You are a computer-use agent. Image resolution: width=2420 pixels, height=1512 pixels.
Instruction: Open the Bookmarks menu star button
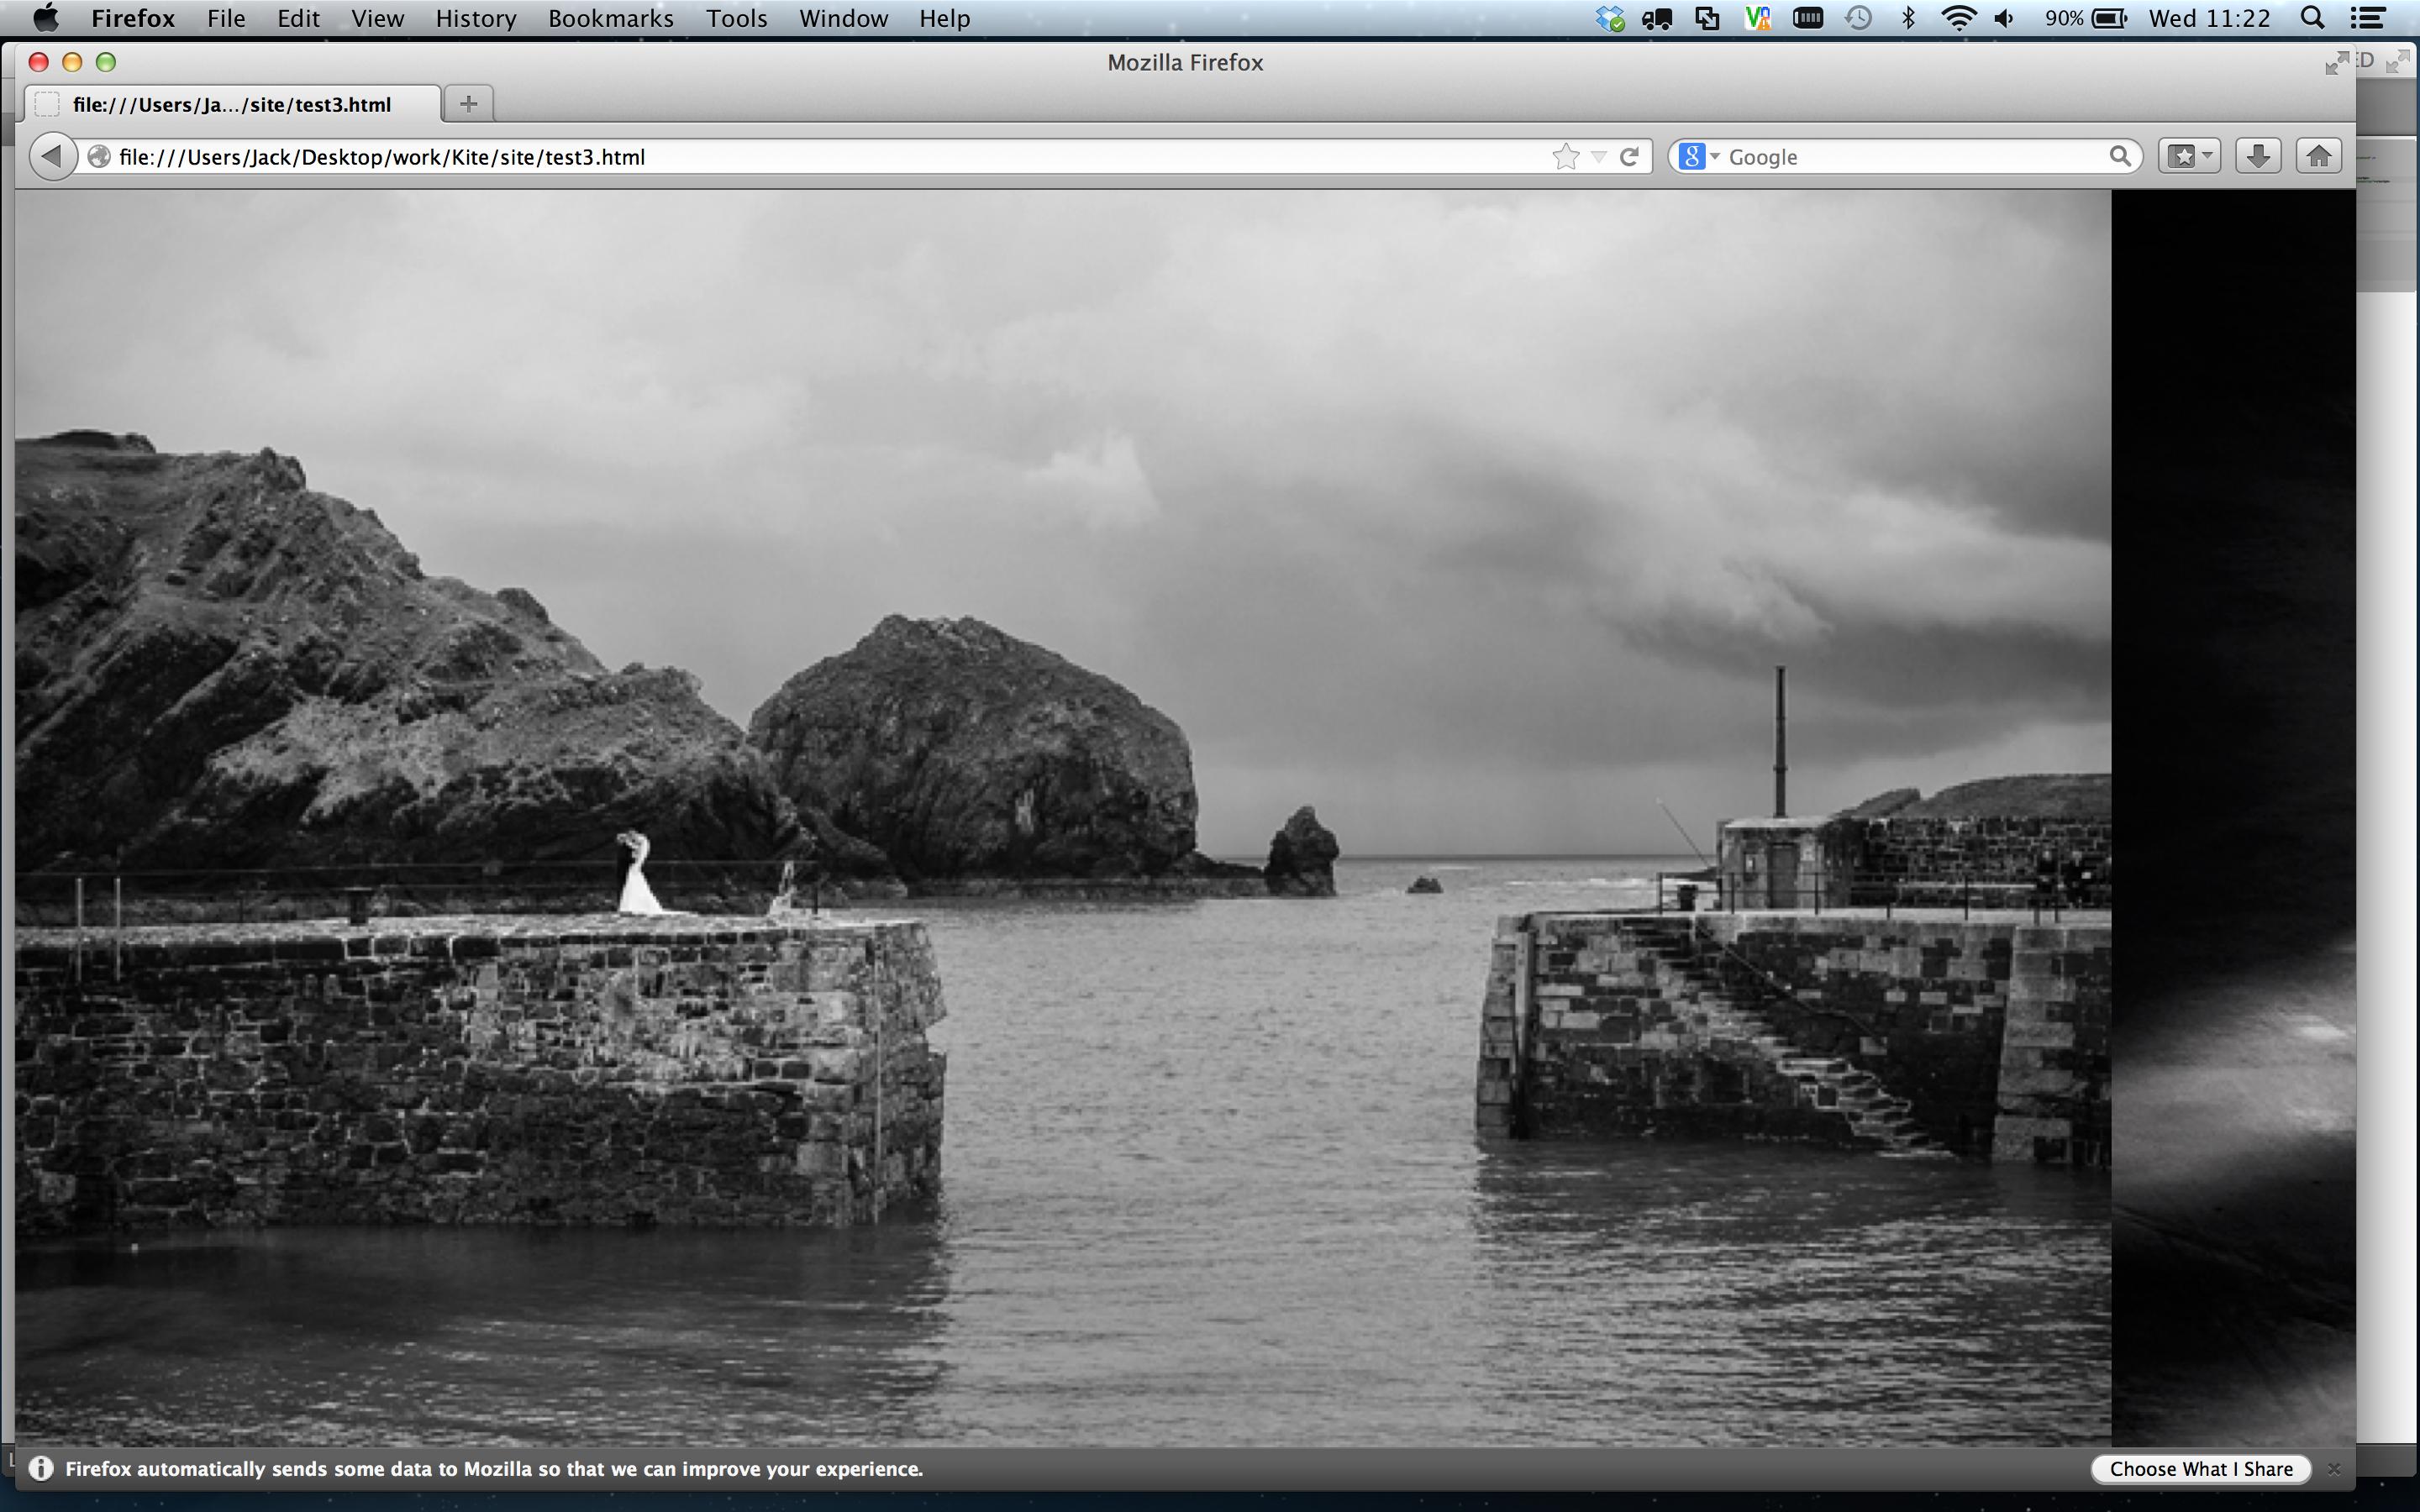(x=2188, y=157)
